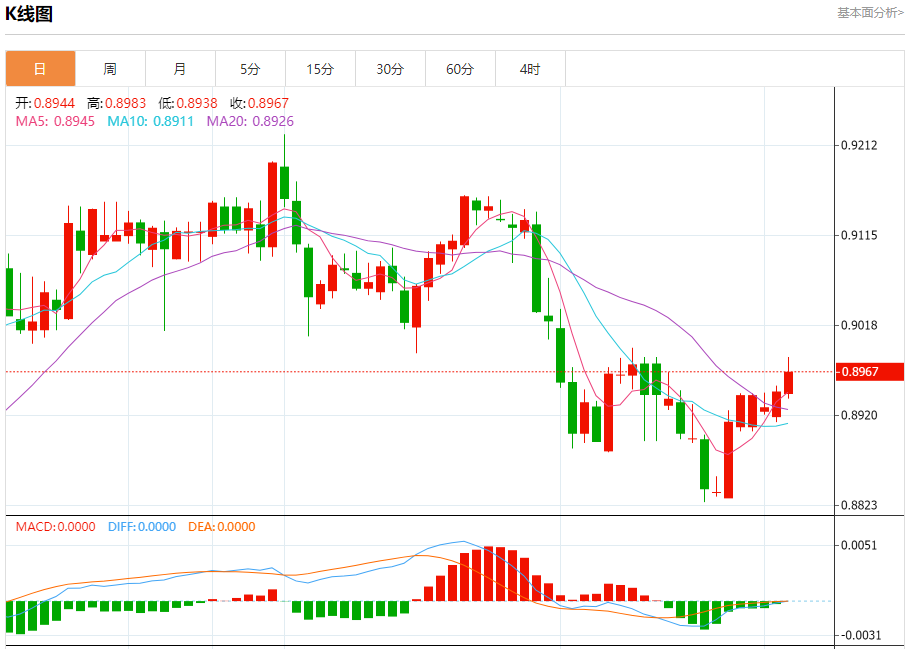Select the 日 daily chart tab
This screenshot has height=649, width=910.
pyautogui.click(x=41, y=69)
